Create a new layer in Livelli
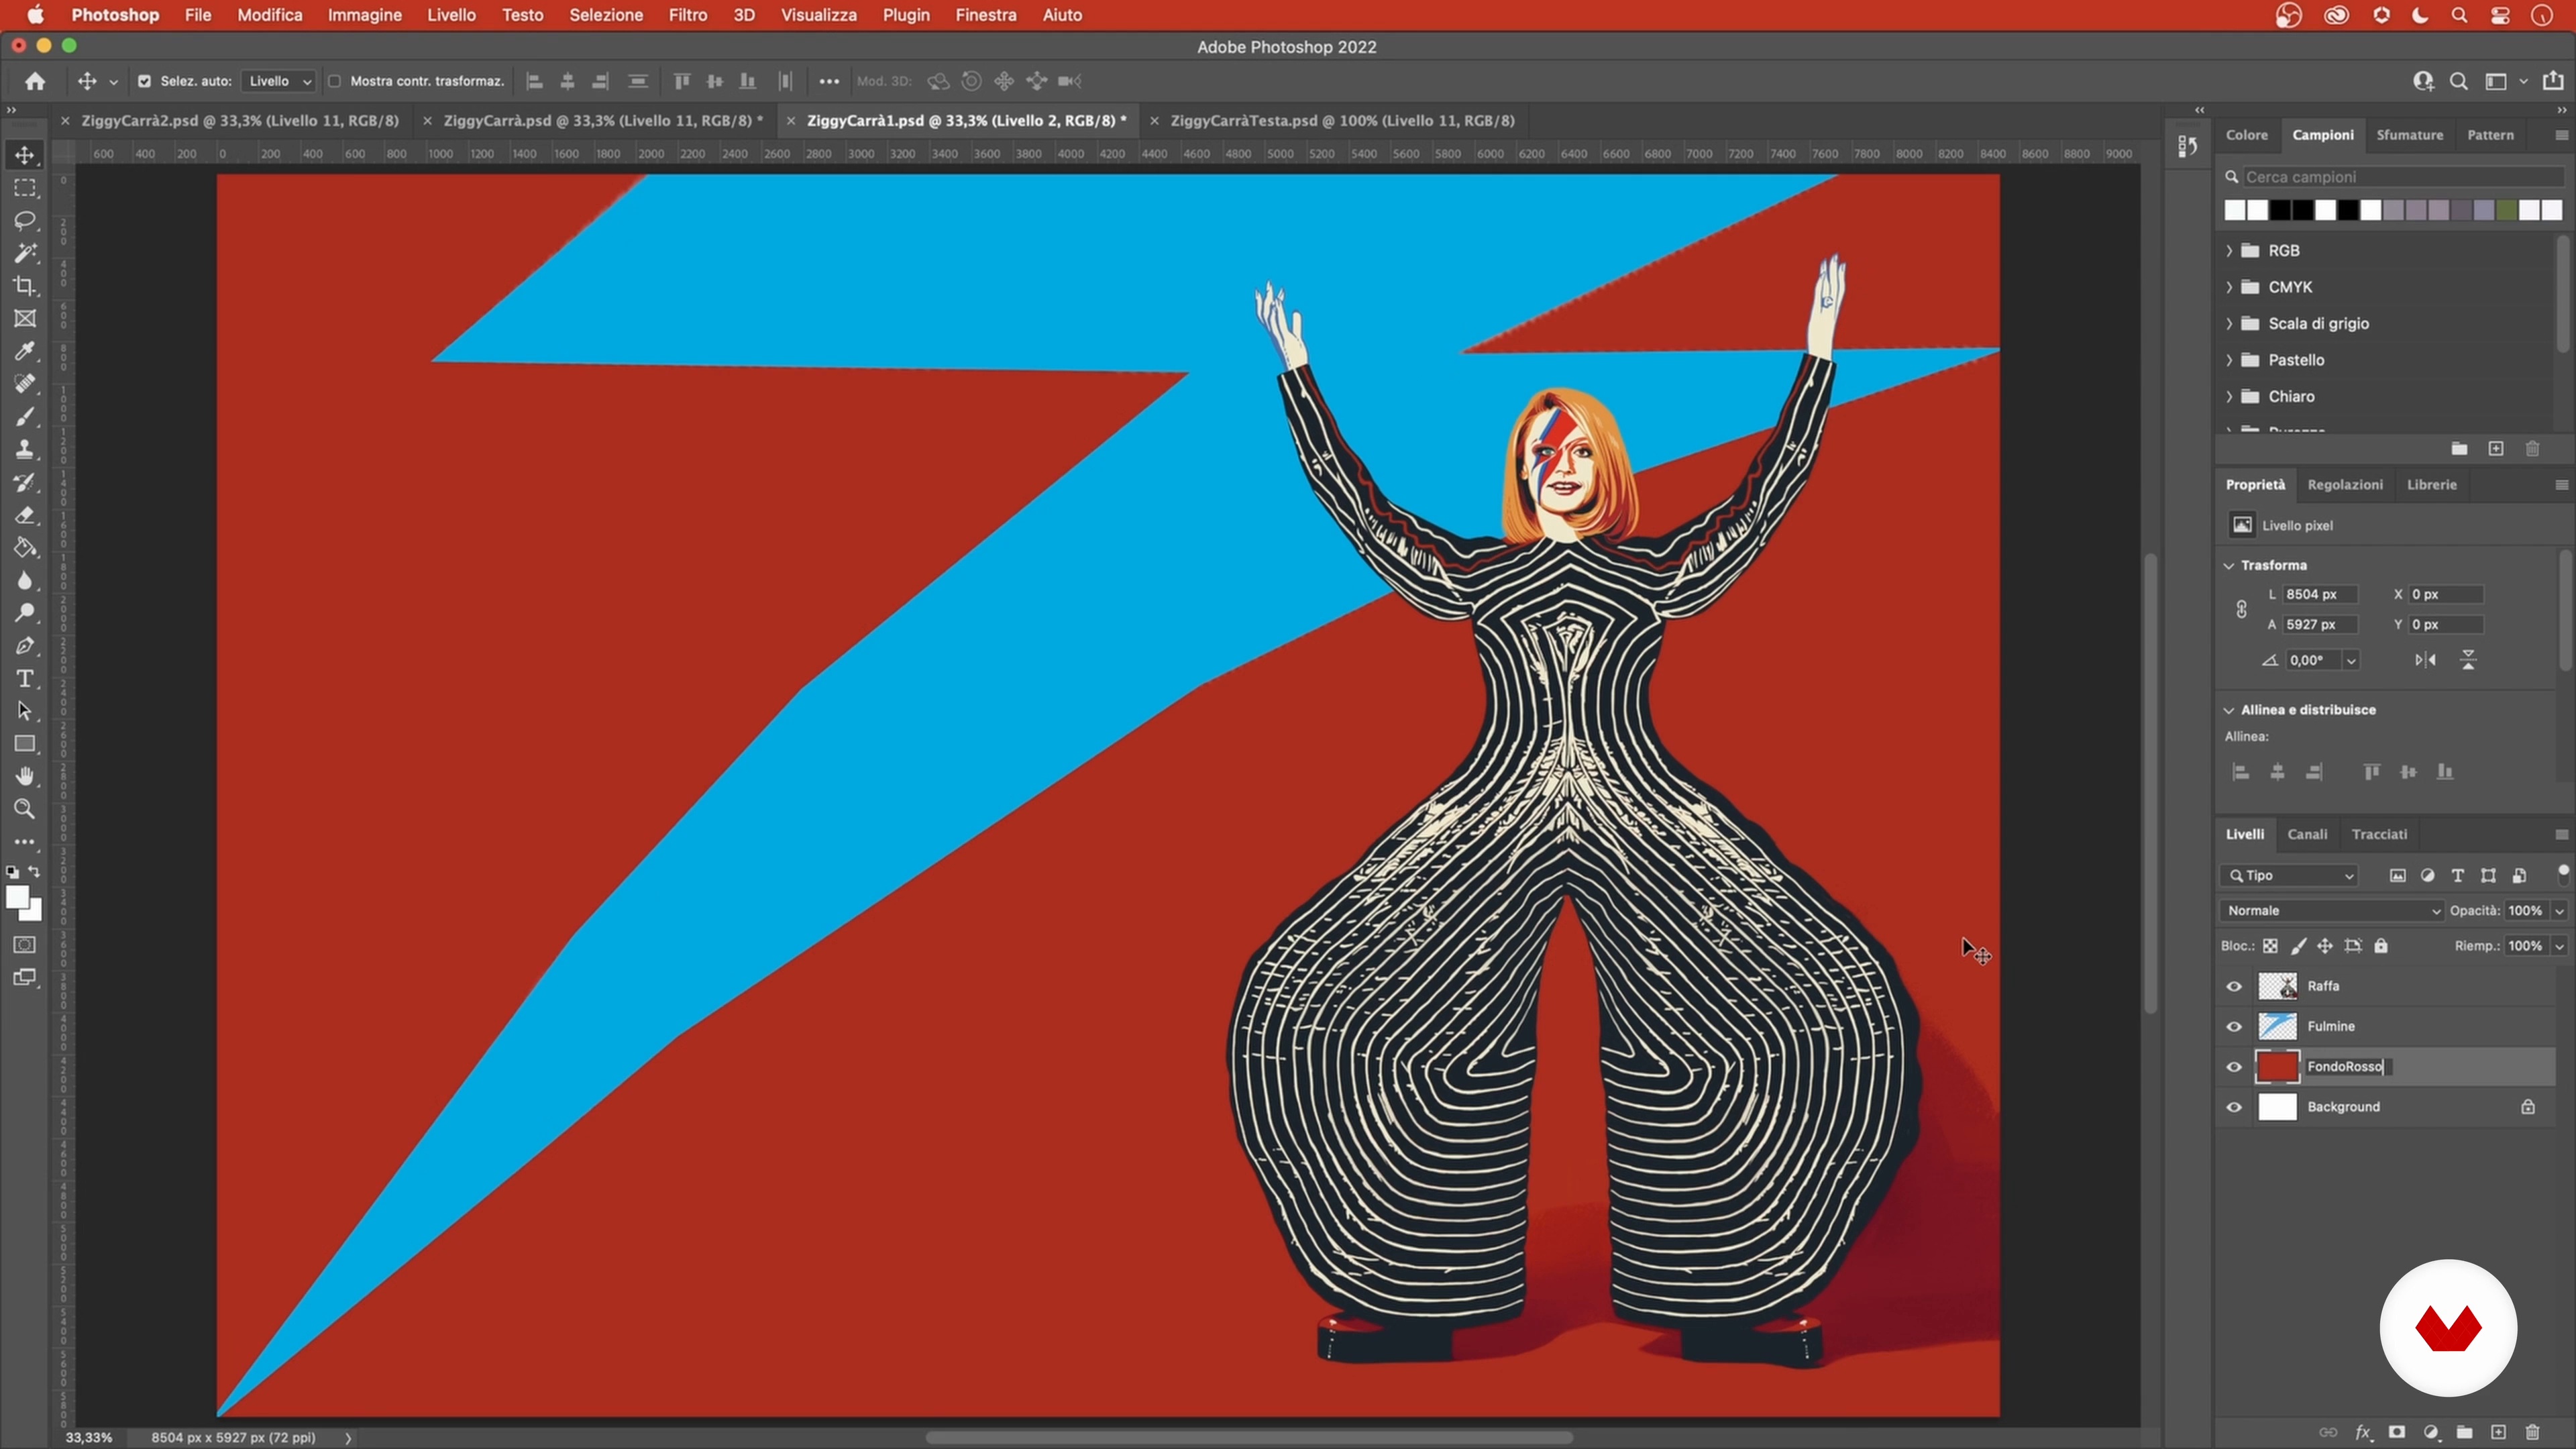 pyautogui.click(x=2498, y=1432)
